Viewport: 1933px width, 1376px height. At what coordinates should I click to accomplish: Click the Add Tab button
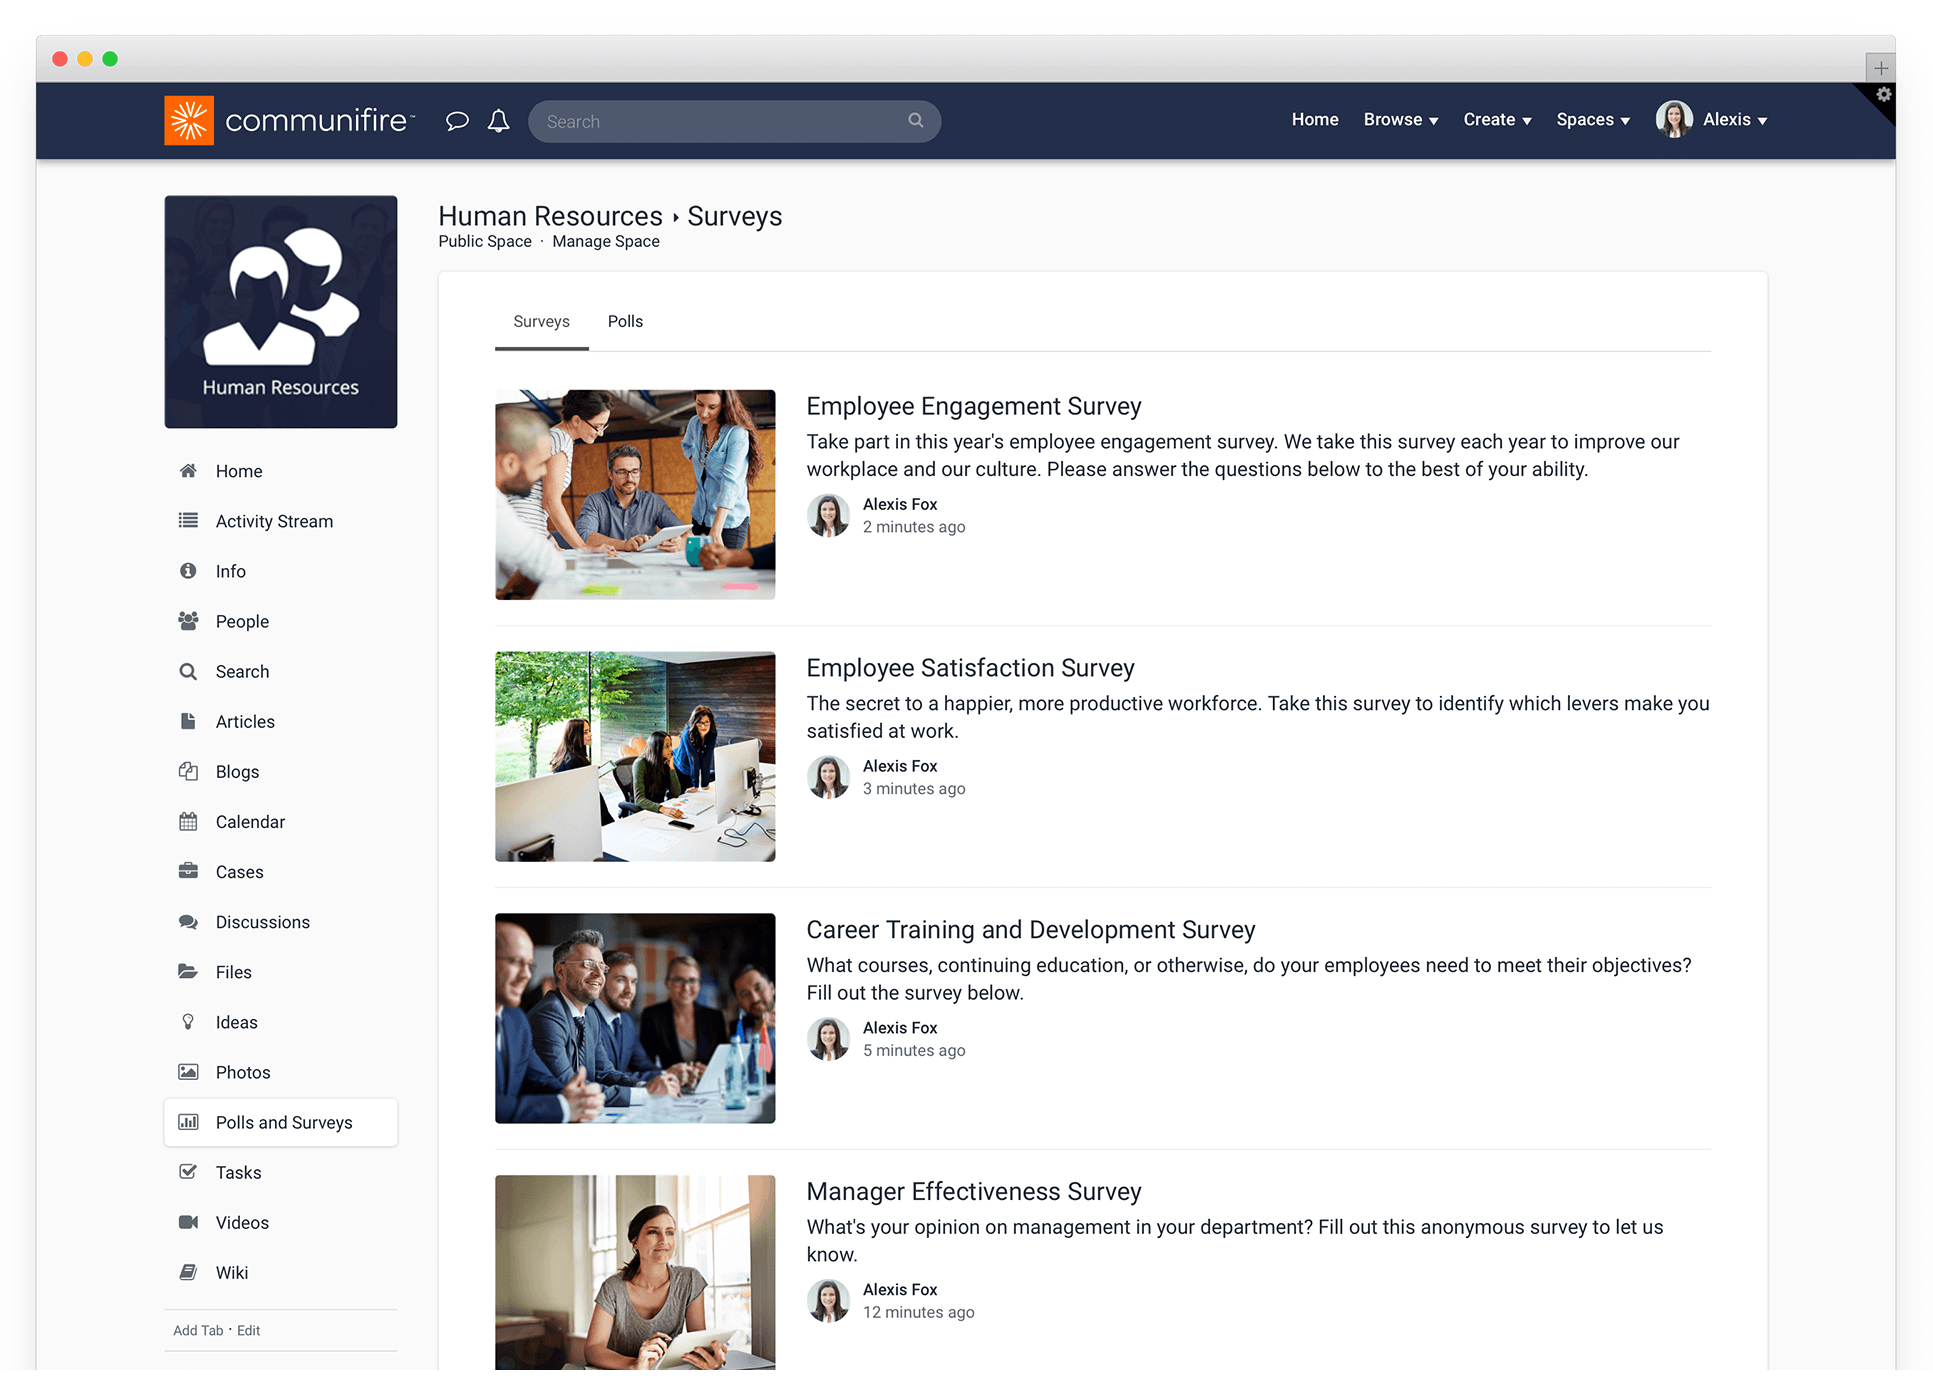pyautogui.click(x=197, y=1330)
